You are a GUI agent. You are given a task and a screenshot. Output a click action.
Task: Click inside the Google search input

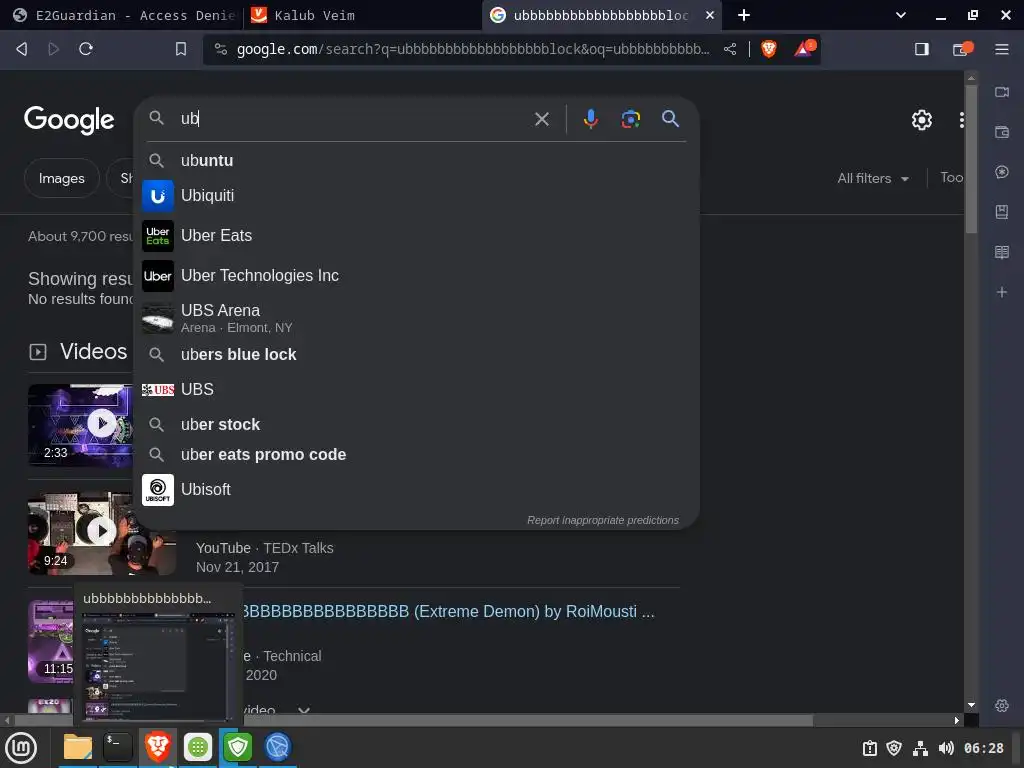tap(353, 118)
